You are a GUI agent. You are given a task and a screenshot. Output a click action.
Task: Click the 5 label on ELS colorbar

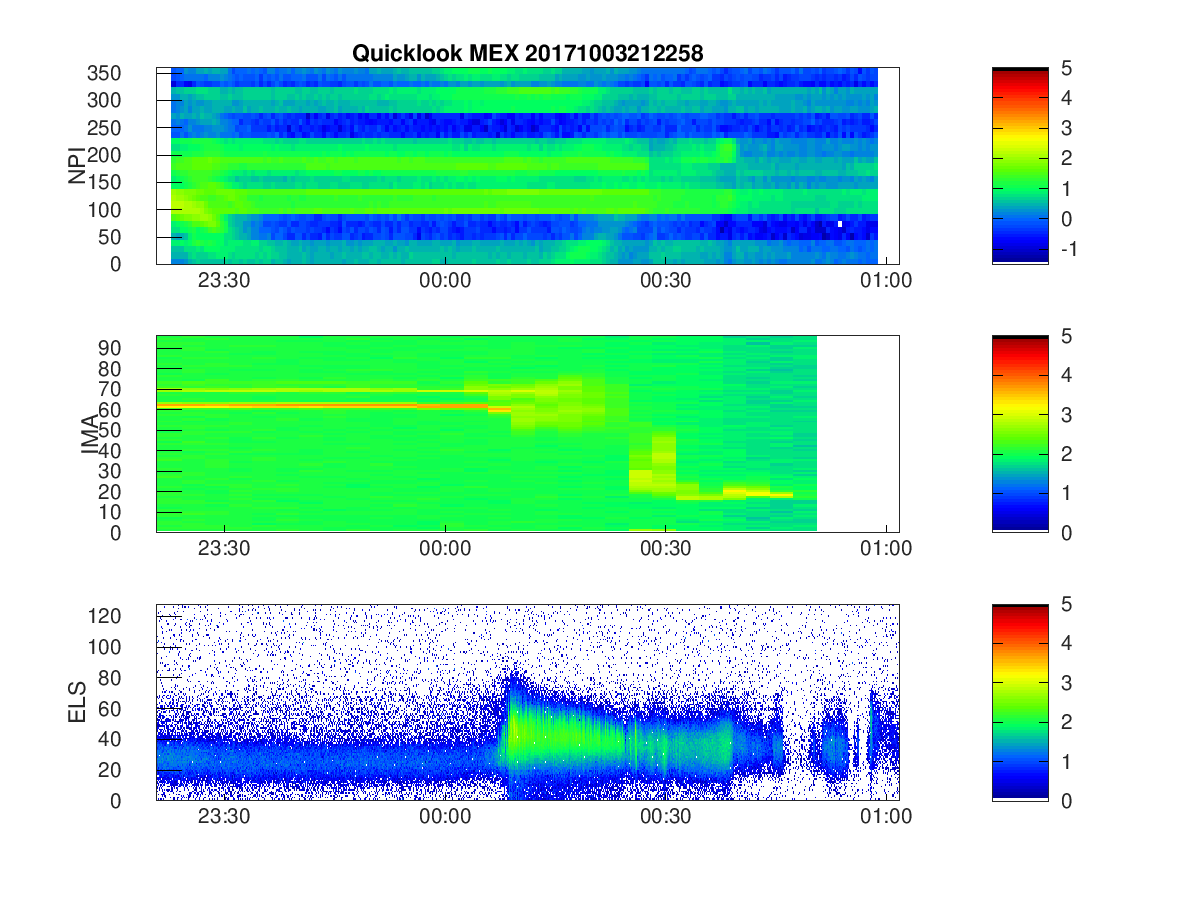point(1066,604)
